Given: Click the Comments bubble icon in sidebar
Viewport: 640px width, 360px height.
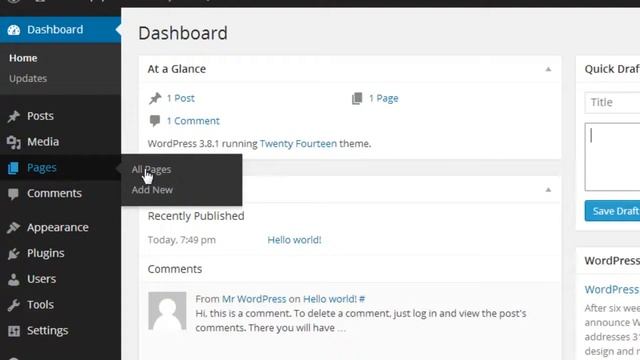Looking at the screenshot, I should (x=13, y=194).
